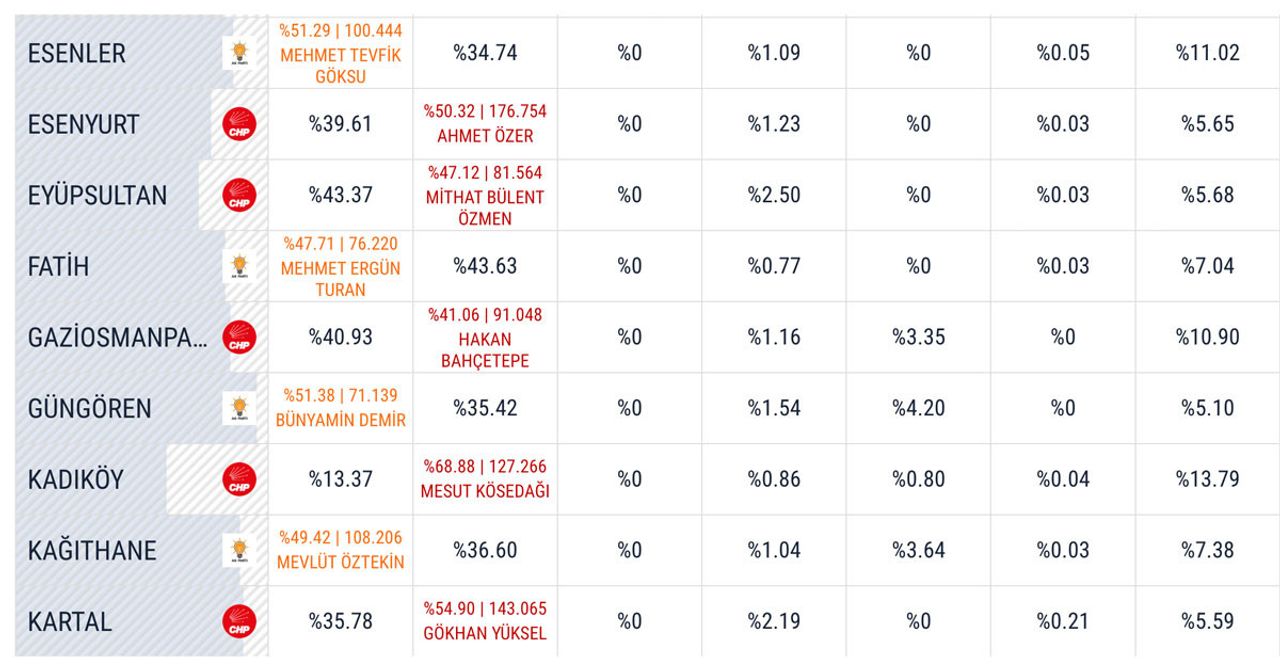
Task: Click the CHP logo in Gaziosmanpaşa row
Action: (x=239, y=337)
